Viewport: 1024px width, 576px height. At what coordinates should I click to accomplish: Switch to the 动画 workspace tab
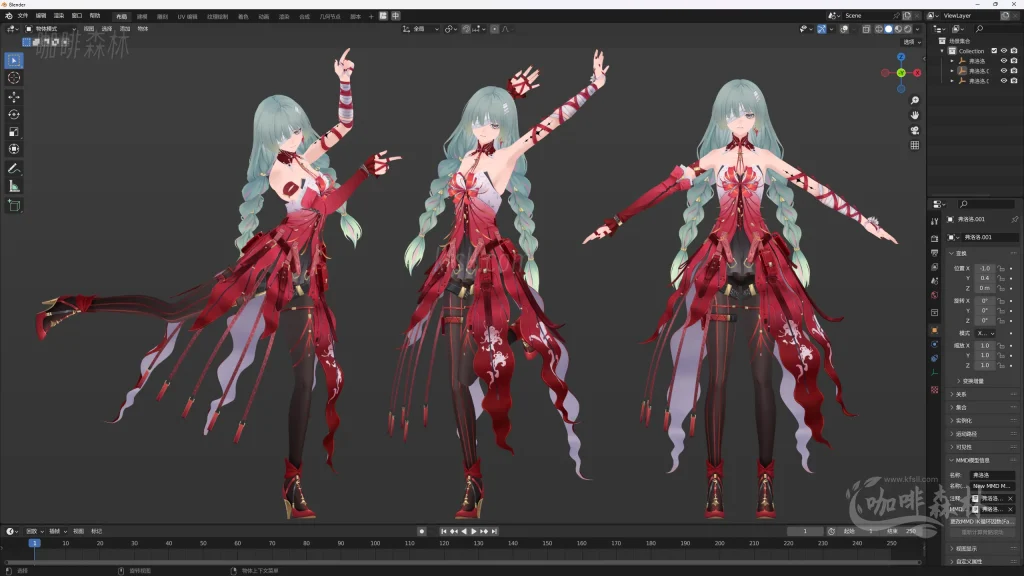[x=264, y=16]
